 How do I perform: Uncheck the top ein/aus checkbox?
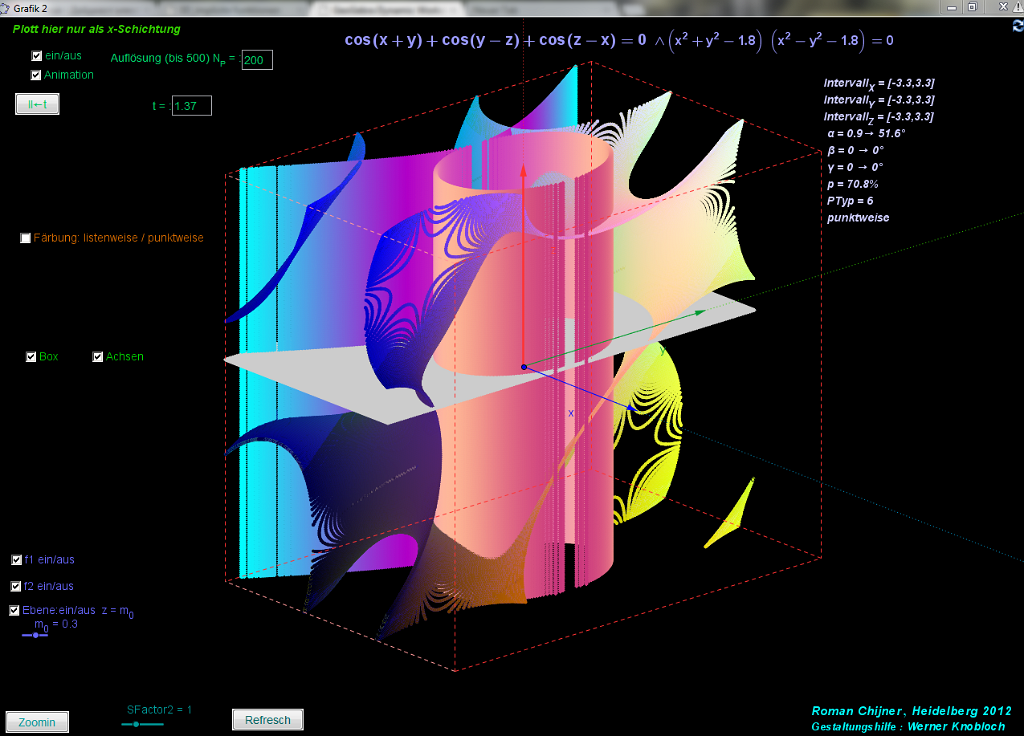pyautogui.click(x=37, y=56)
